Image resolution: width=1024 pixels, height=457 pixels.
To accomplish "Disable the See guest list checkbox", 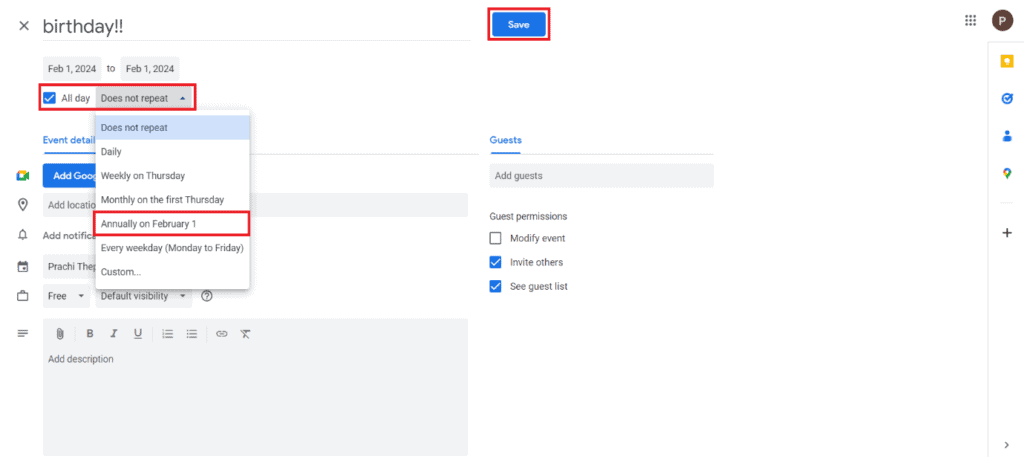I will pyautogui.click(x=495, y=286).
